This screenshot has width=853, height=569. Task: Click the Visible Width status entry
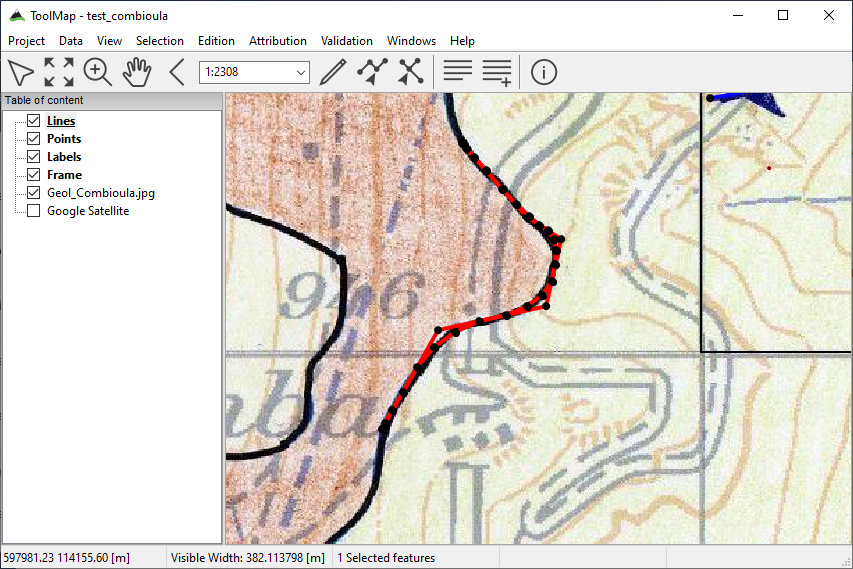click(248, 558)
